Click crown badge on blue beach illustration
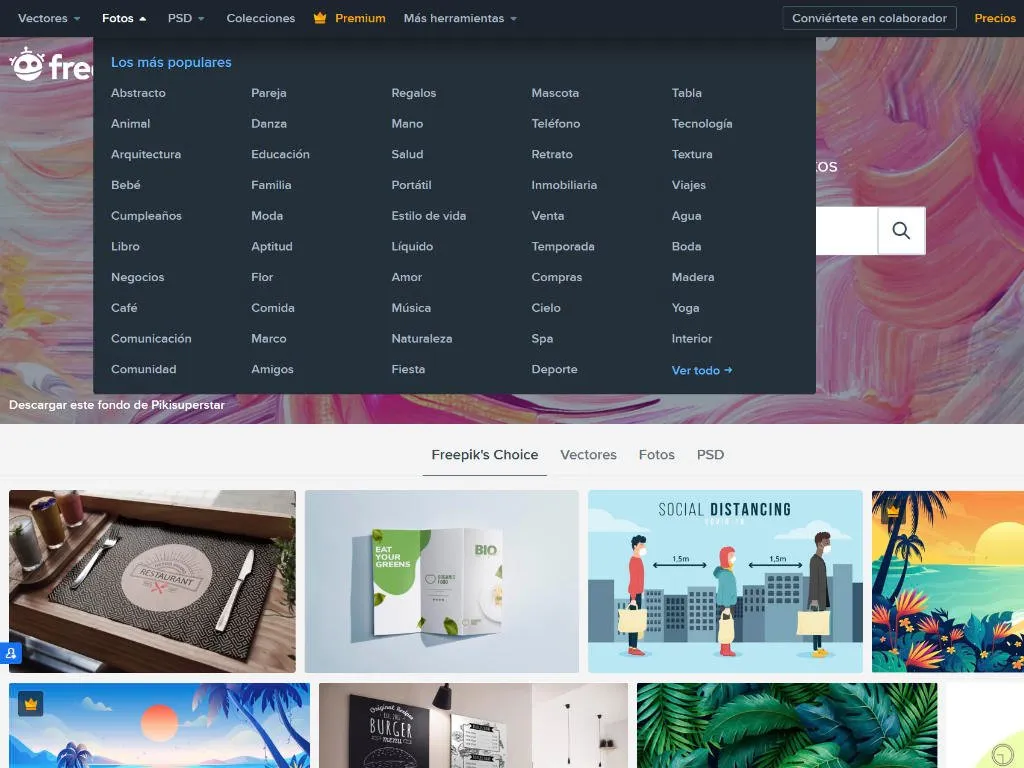This screenshot has height=768, width=1024. tap(31, 704)
